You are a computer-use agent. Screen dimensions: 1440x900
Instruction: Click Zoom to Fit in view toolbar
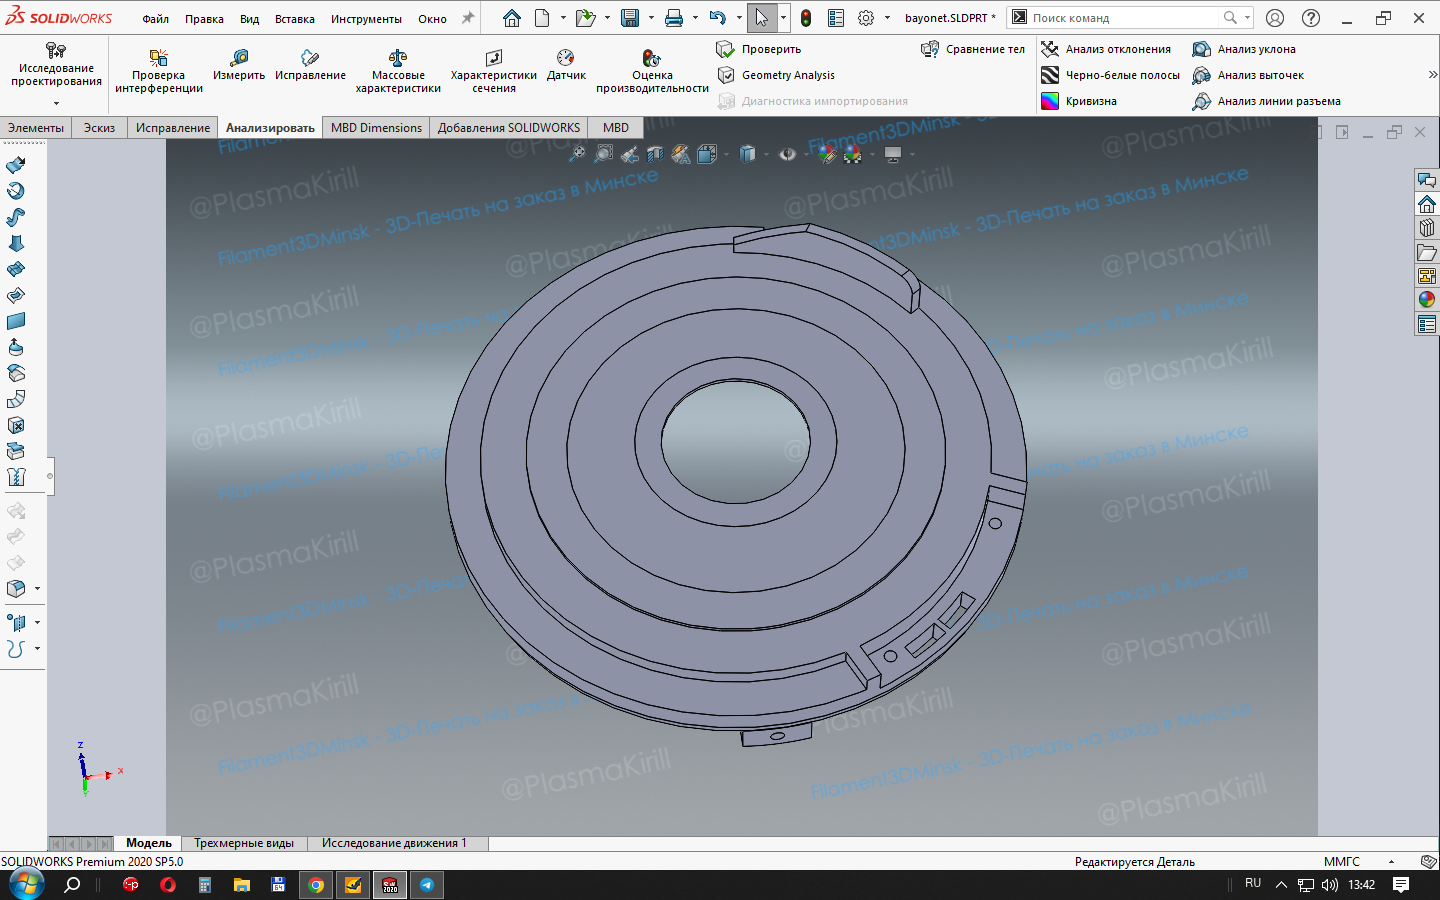click(577, 154)
